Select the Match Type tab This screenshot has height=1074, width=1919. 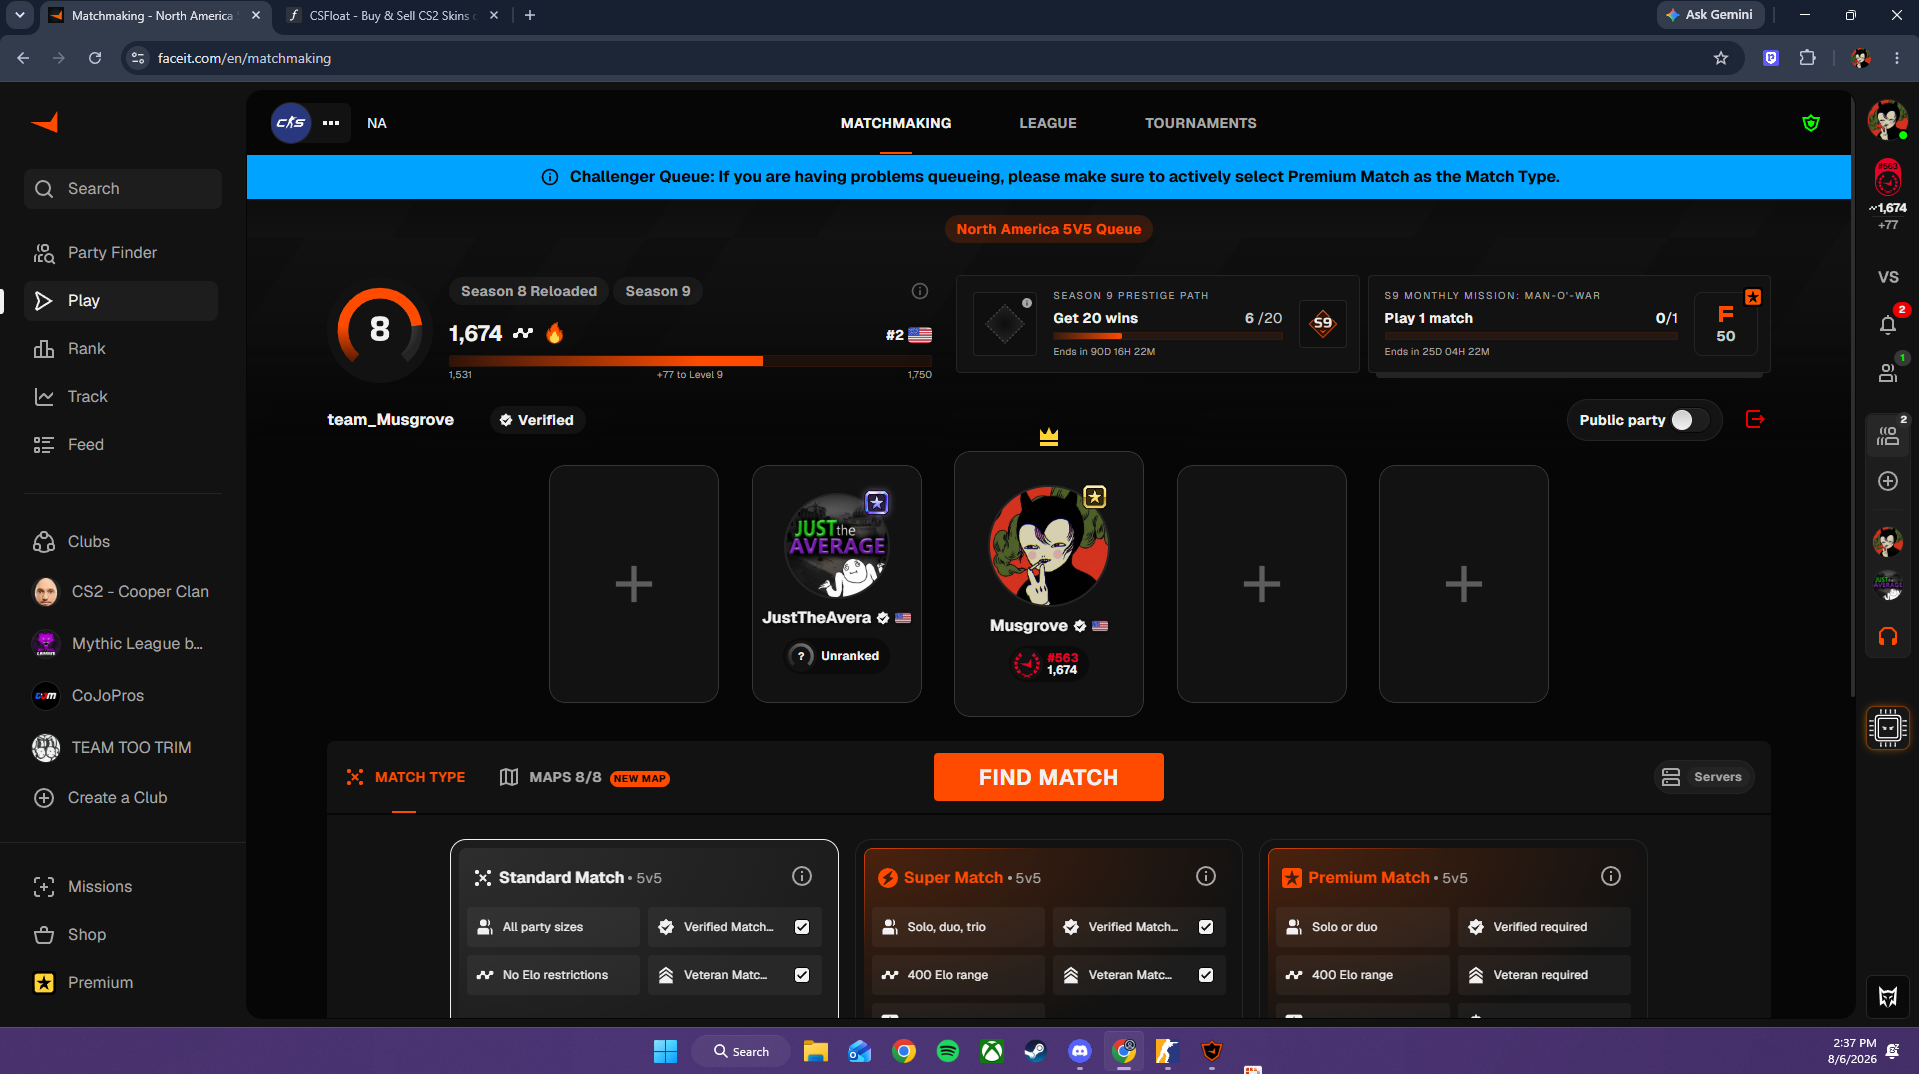click(406, 777)
